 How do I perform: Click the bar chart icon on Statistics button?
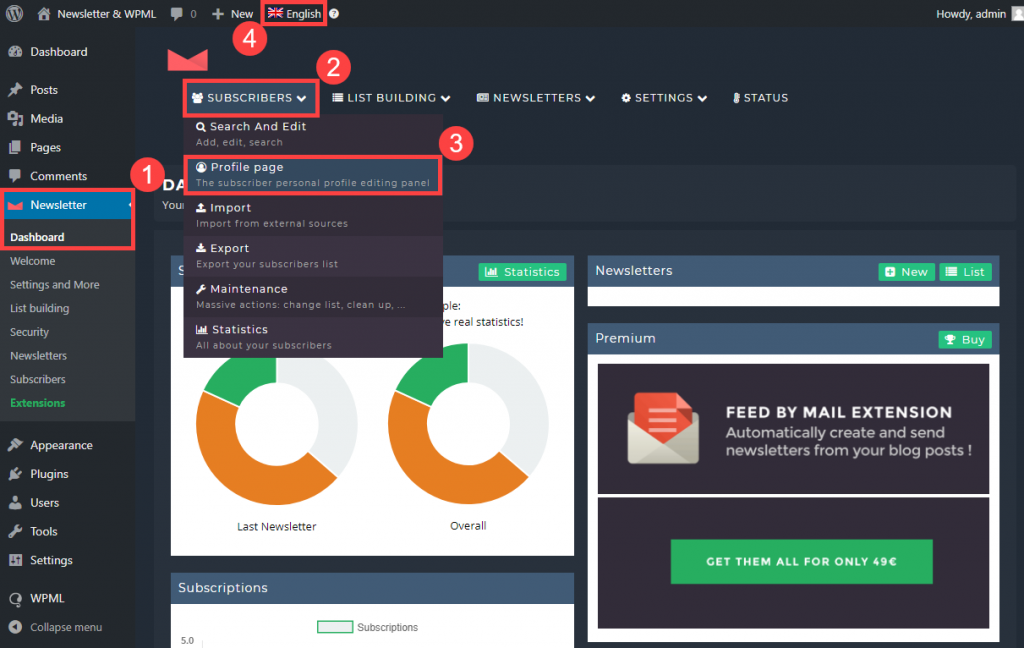tap(492, 272)
